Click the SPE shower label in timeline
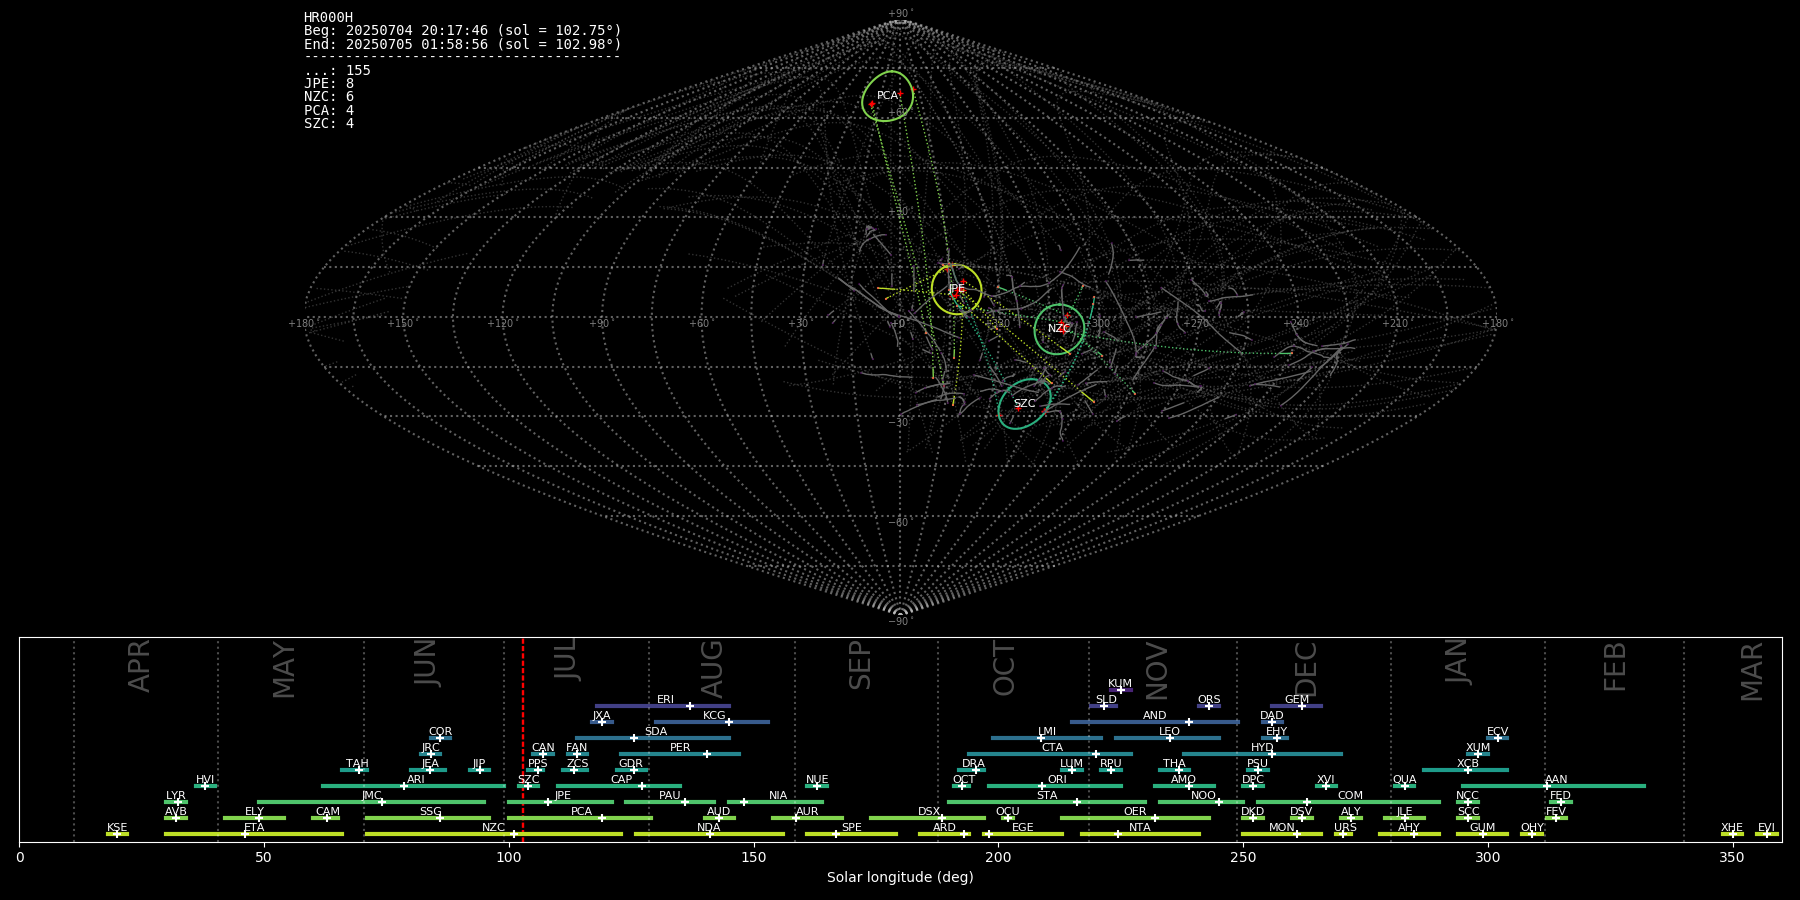The image size is (1800, 900). [x=852, y=828]
